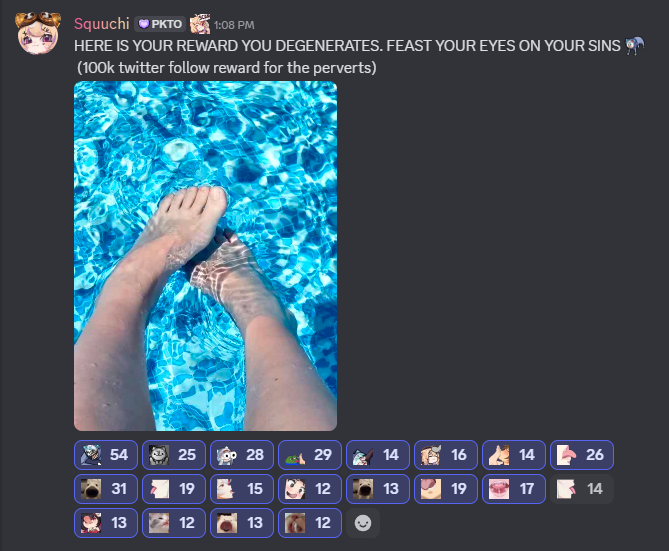Click the PKTO server tag badge

click(160, 24)
